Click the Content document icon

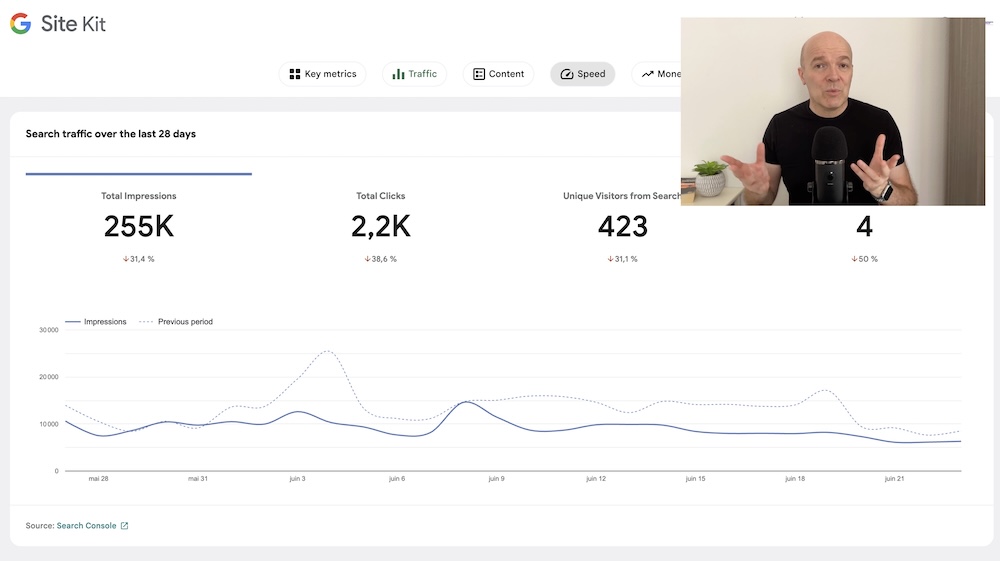(479, 74)
